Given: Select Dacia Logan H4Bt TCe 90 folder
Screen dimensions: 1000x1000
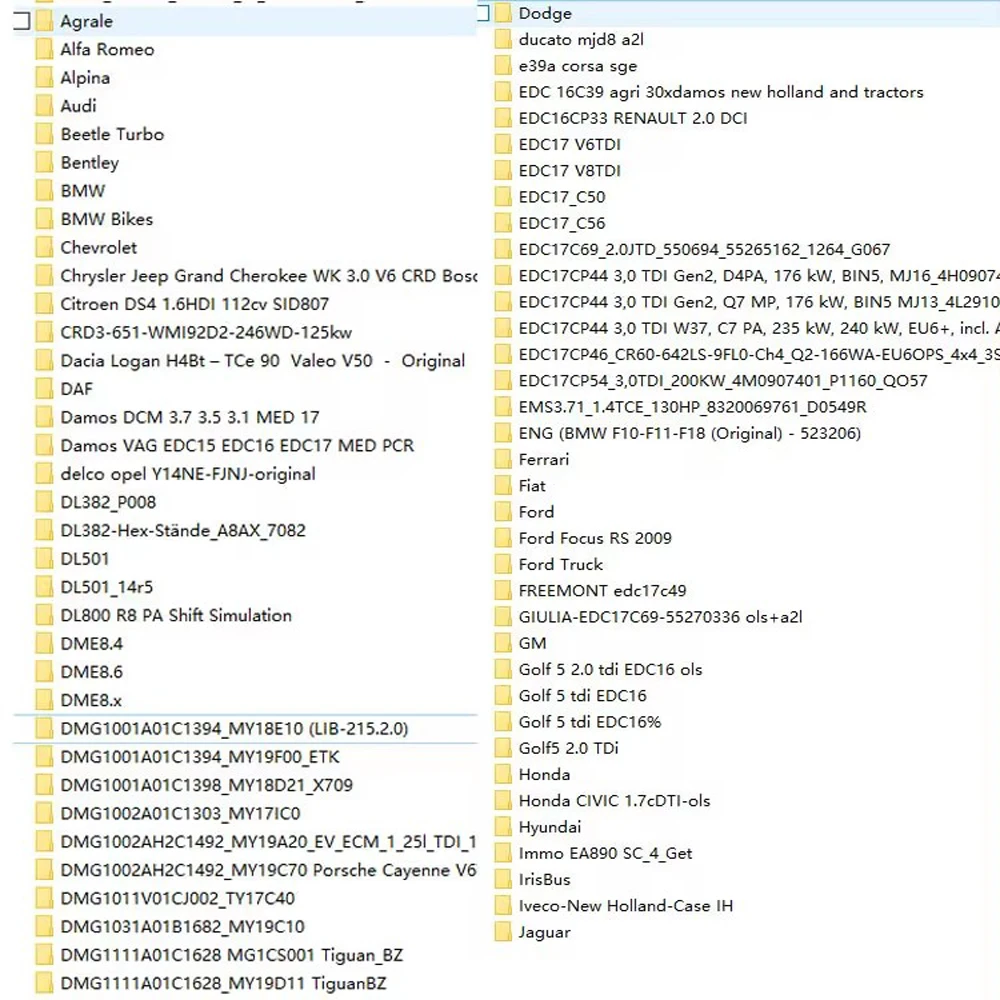Looking at the screenshot, I should point(263,361).
